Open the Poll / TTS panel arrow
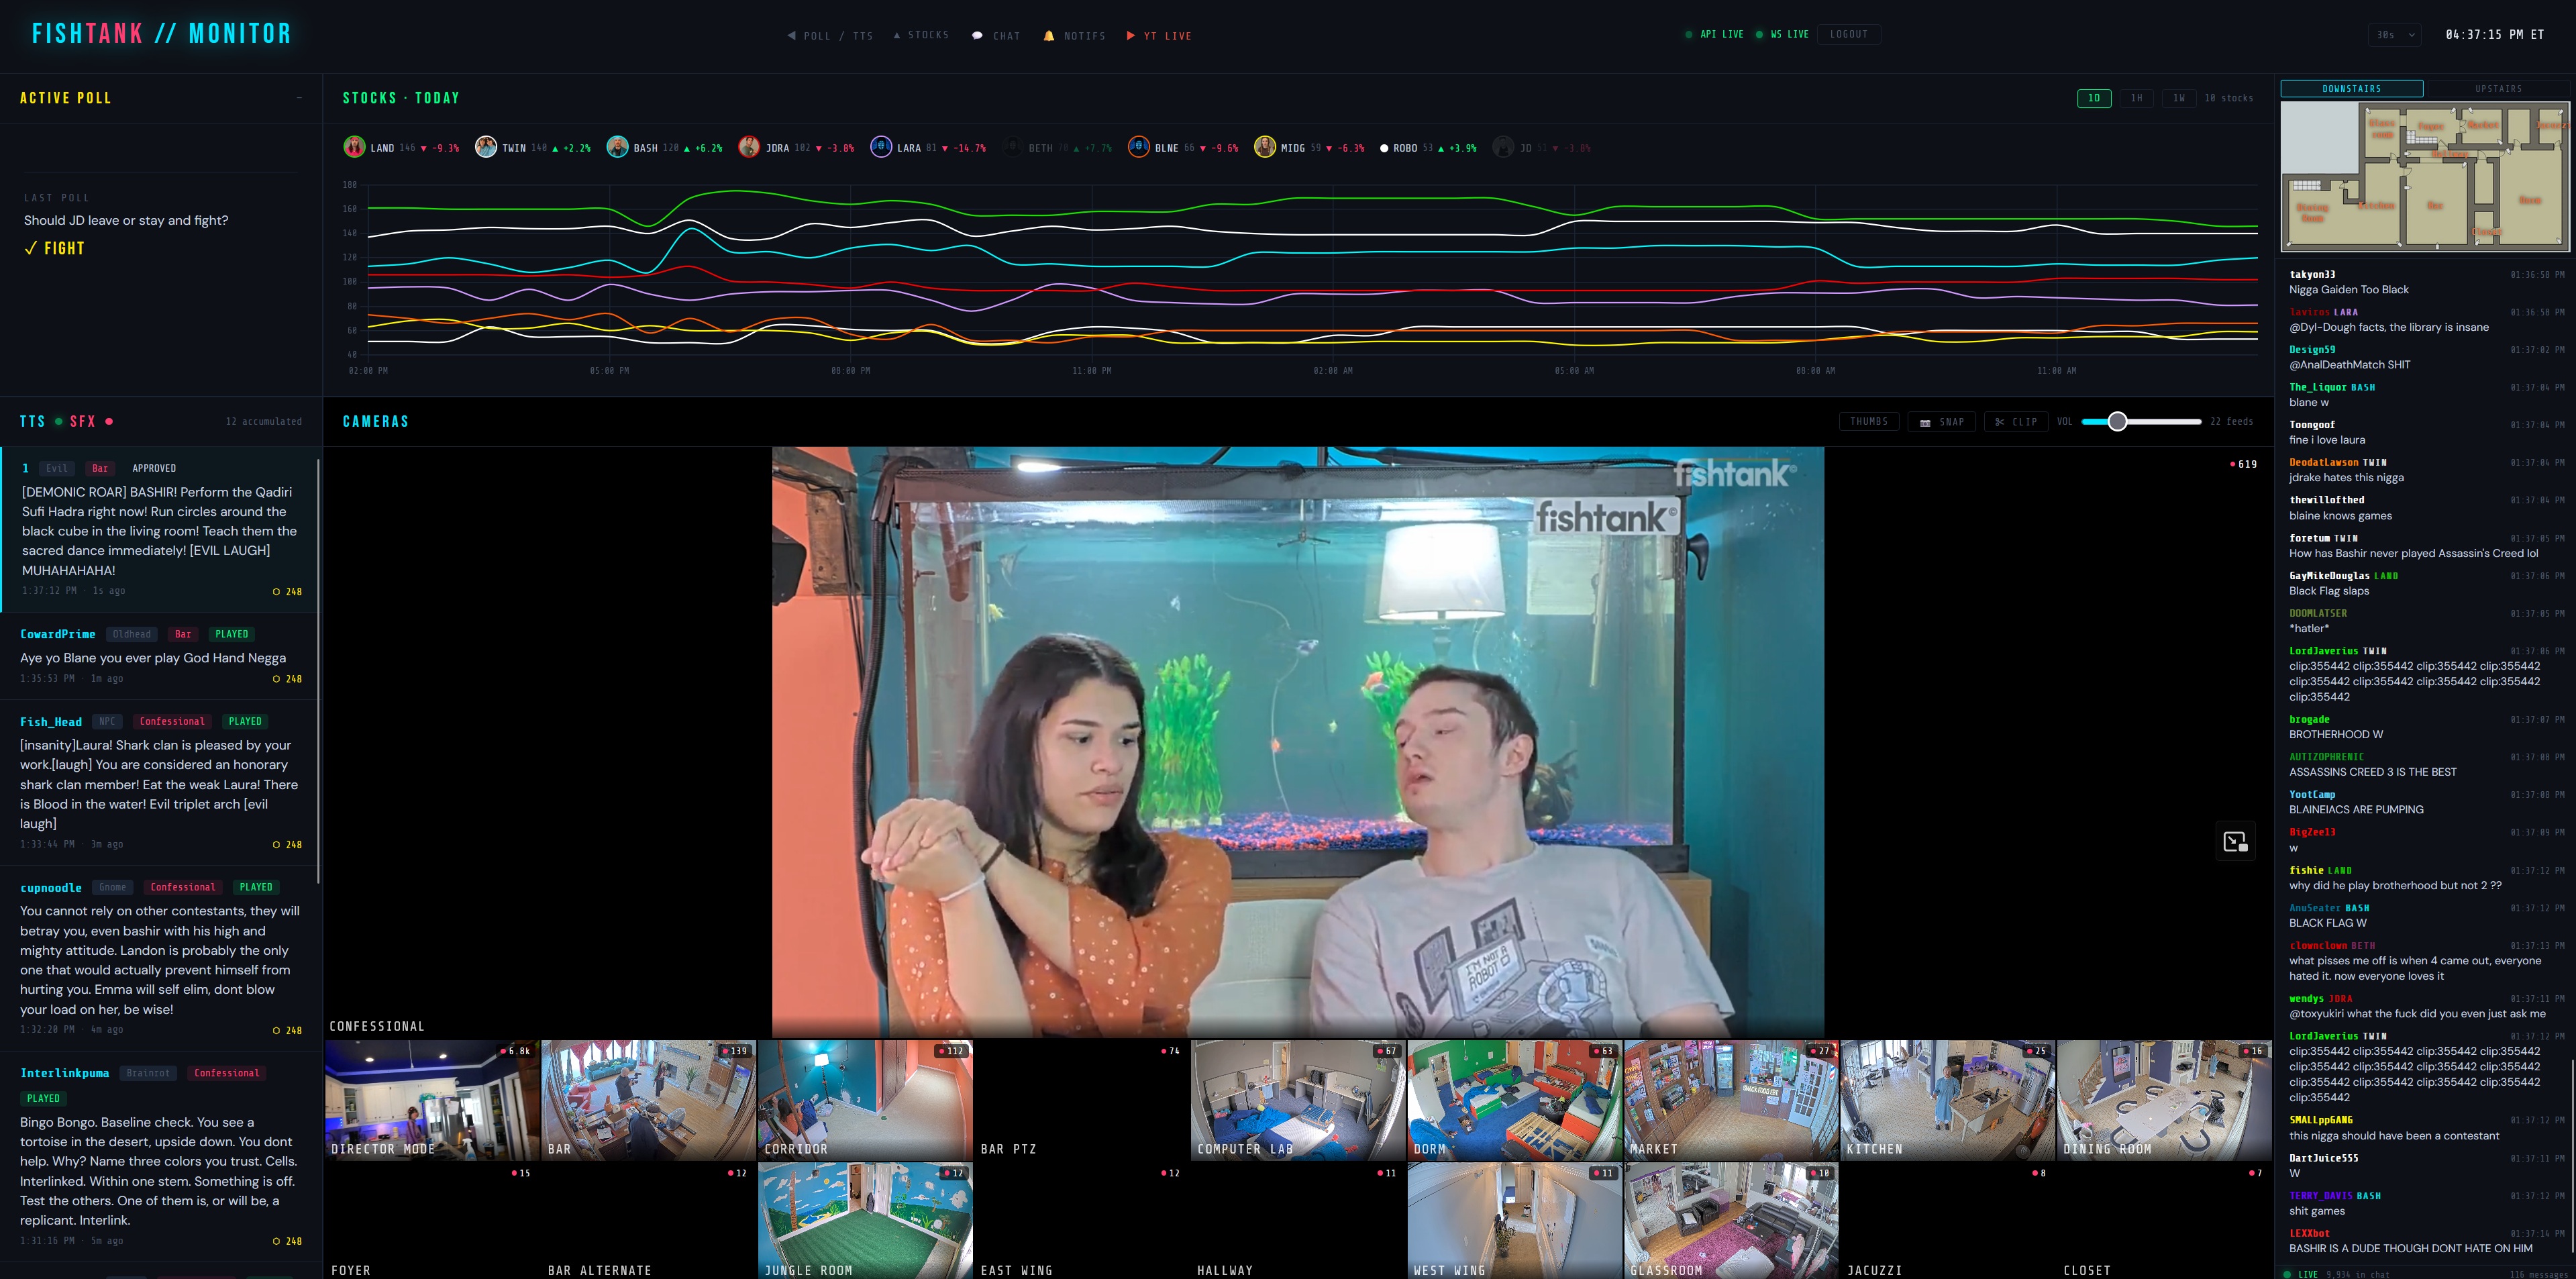This screenshot has height=1279, width=2576. [791, 36]
